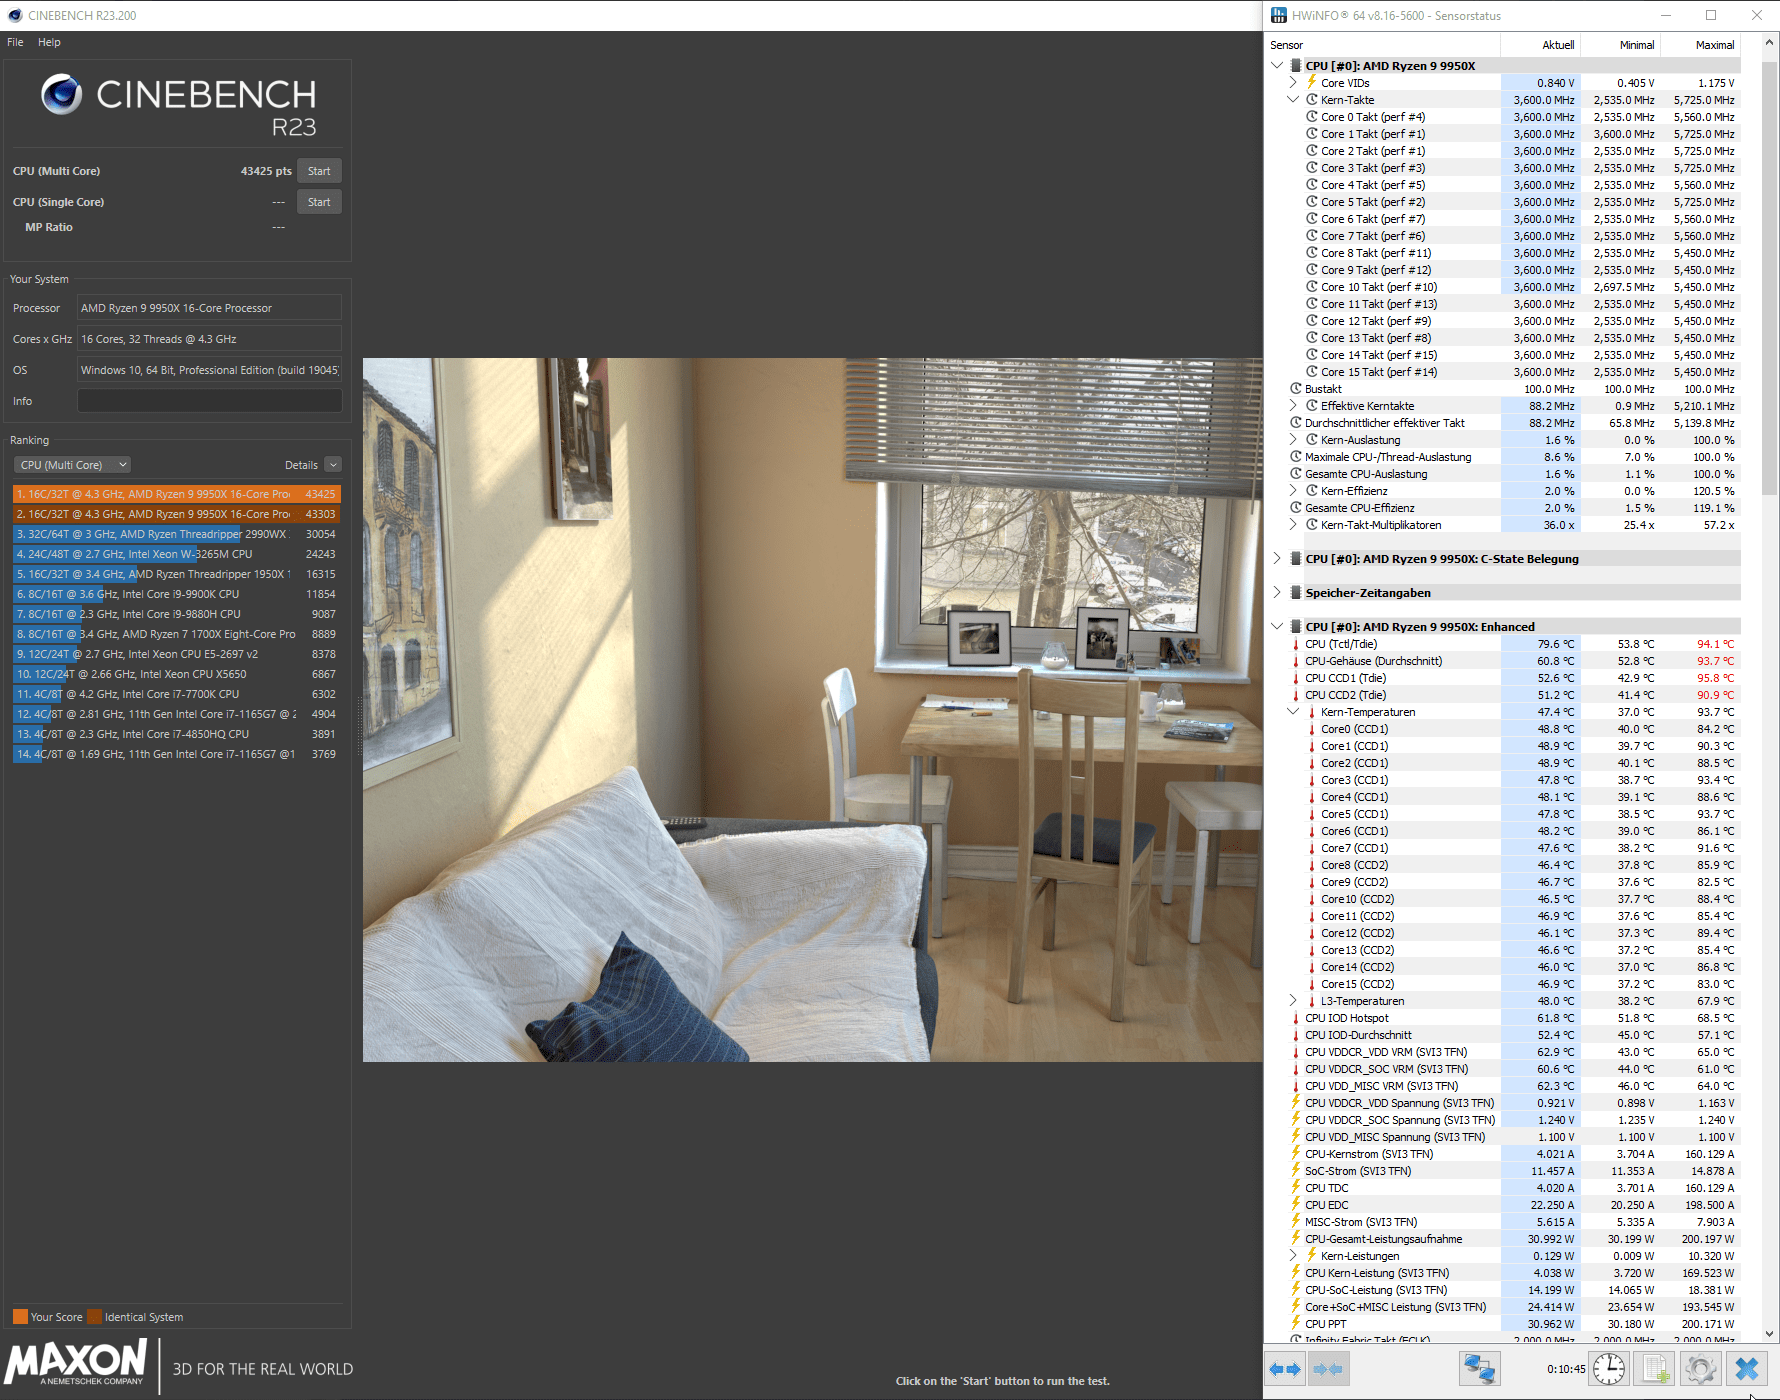Viewport: 1780px width, 1400px height.
Task: Click the collapse-columns inward arrows icon in HWiNFO
Action: click(x=1327, y=1369)
